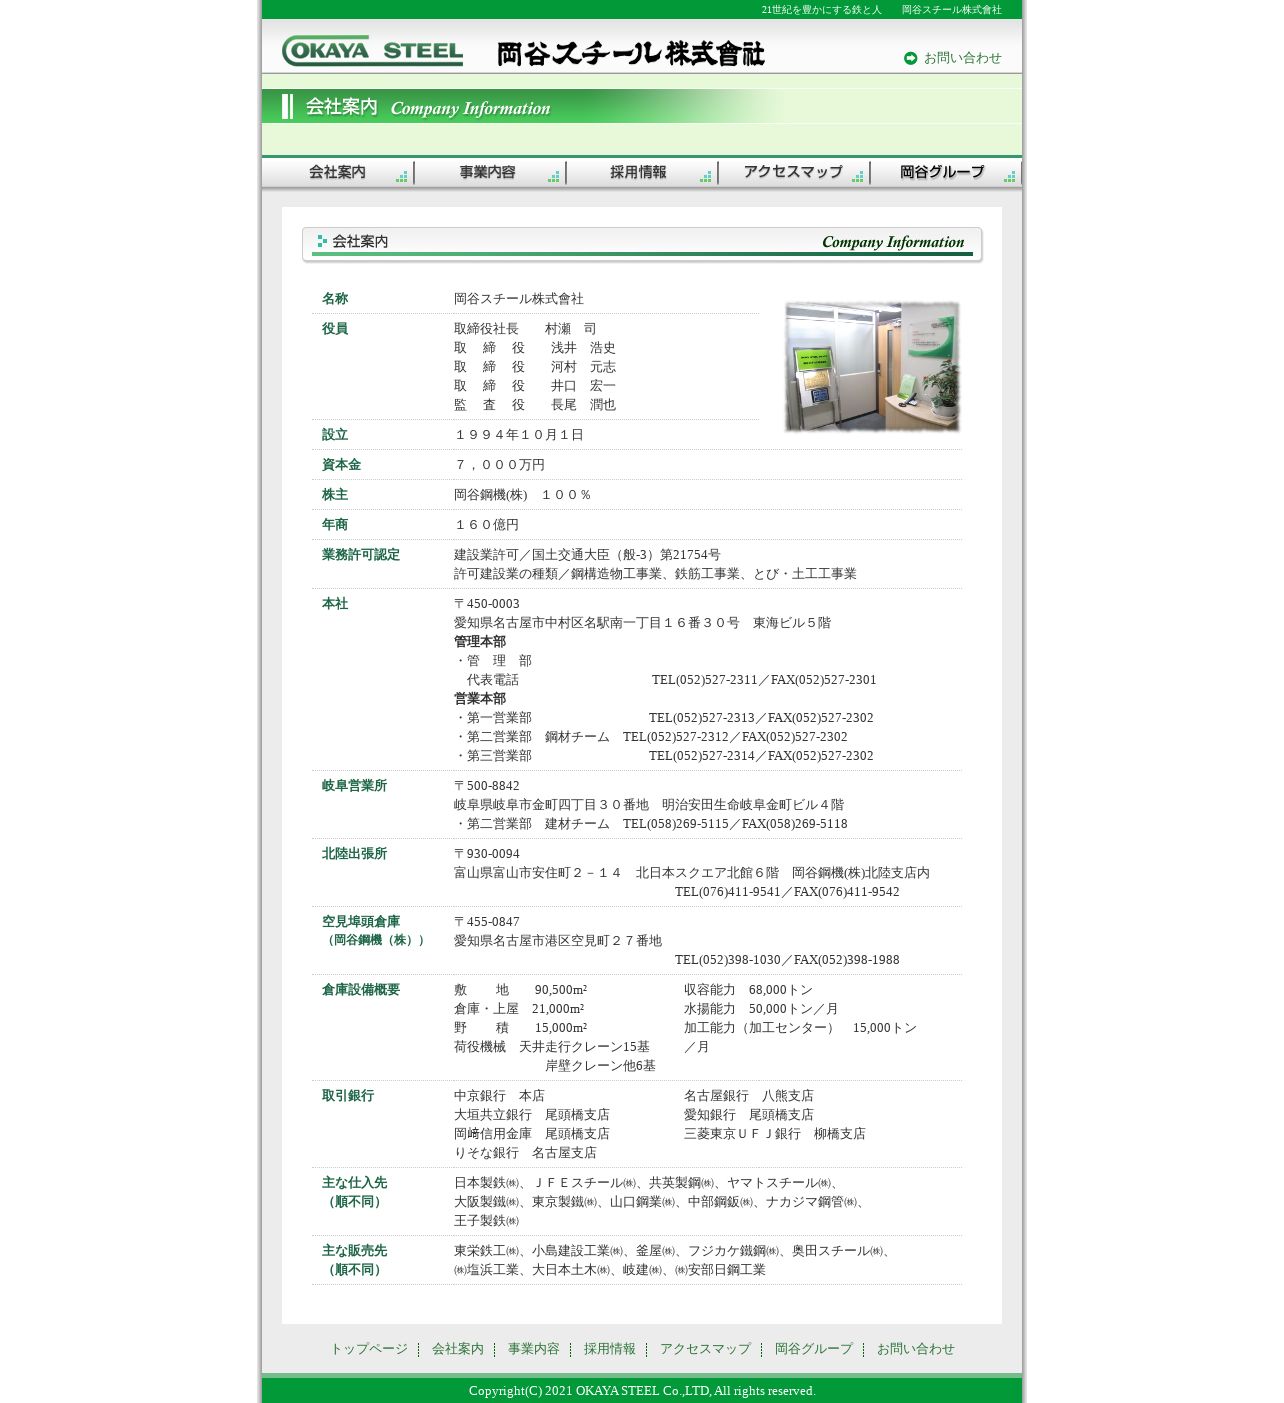Click postal code 〒450-0003
The image size is (1284, 1403).
[x=487, y=604]
